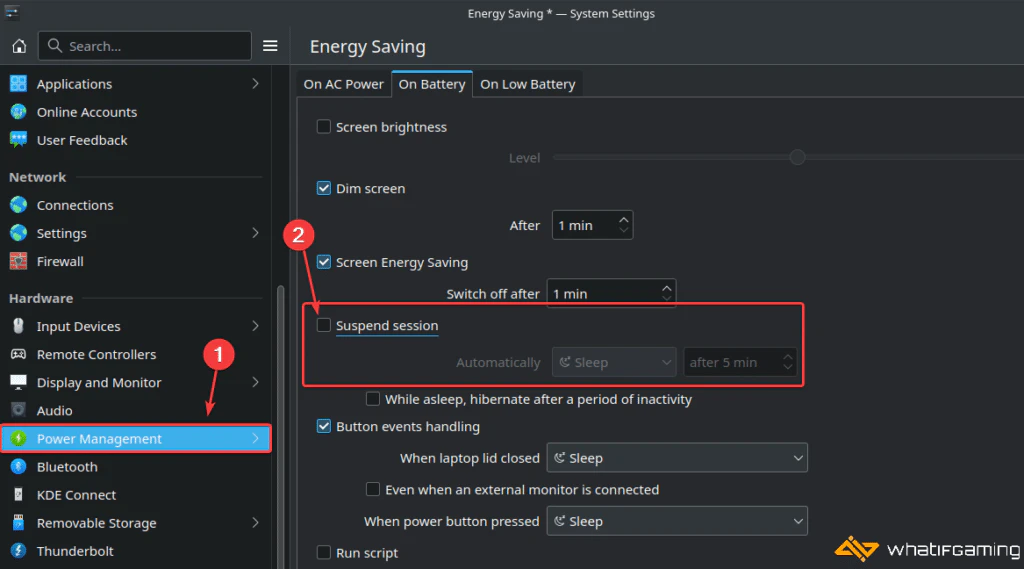Switch to the On AC Power tab
The width and height of the screenshot is (1024, 569).
click(344, 84)
